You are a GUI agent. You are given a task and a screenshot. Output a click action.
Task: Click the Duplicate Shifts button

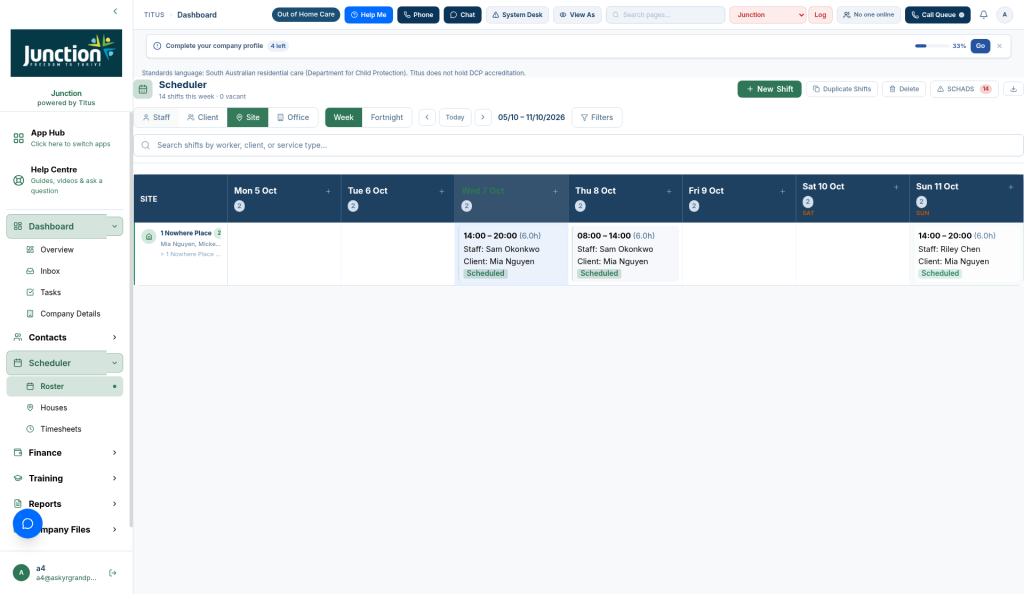coord(842,89)
